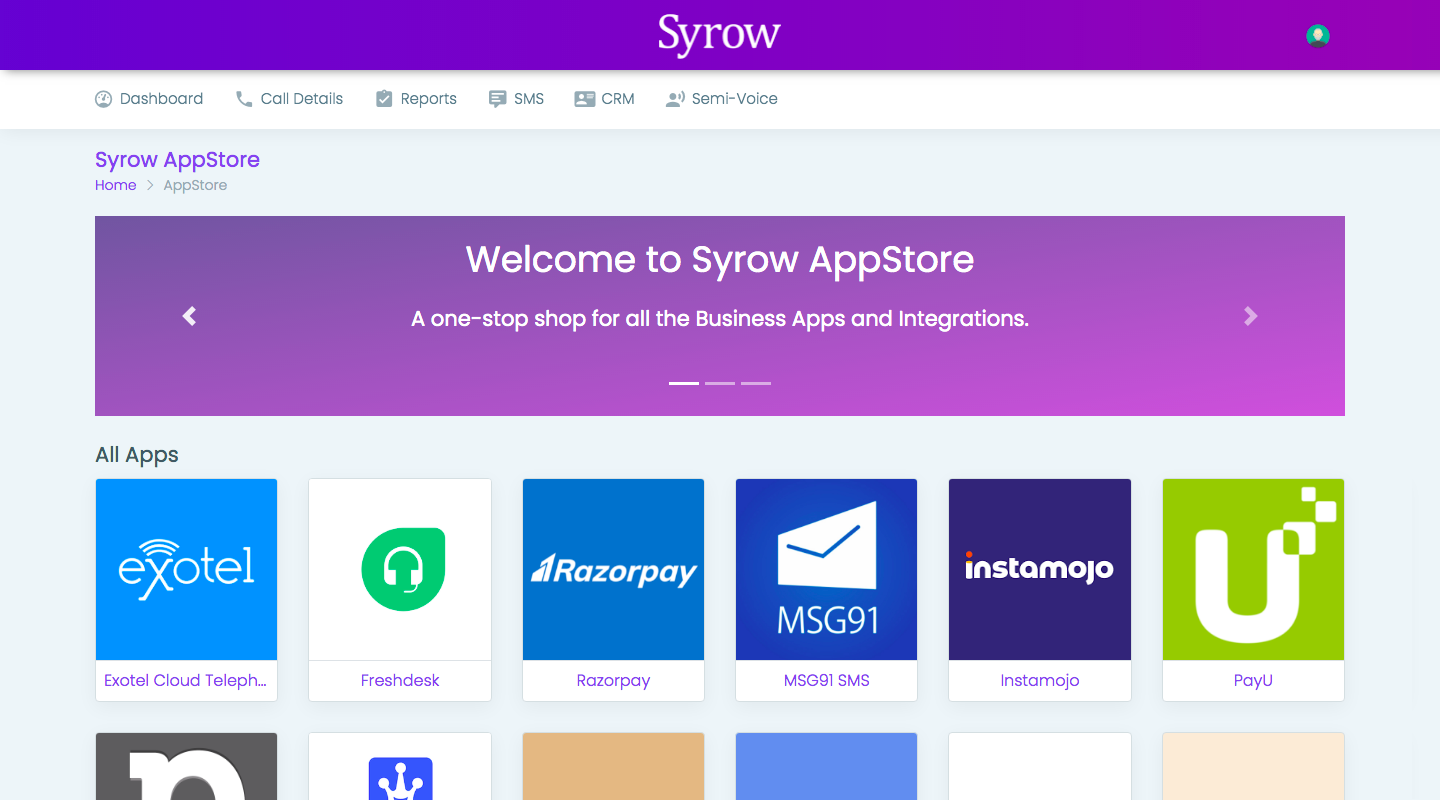Image resolution: width=1440 pixels, height=800 pixels.
Task: Open the SMS menu item
Action: point(516,99)
